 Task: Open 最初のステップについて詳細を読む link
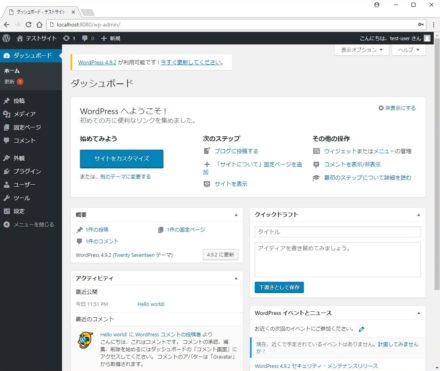pos(368,178)
